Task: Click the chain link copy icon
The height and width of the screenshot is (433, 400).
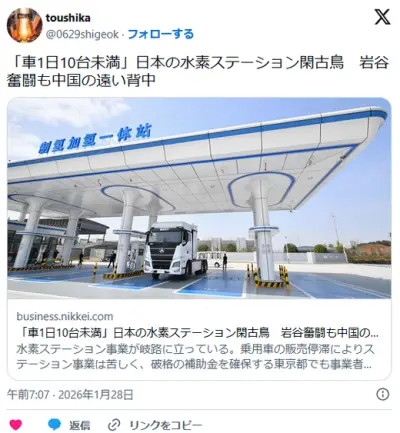Action: tap(114, 425)
